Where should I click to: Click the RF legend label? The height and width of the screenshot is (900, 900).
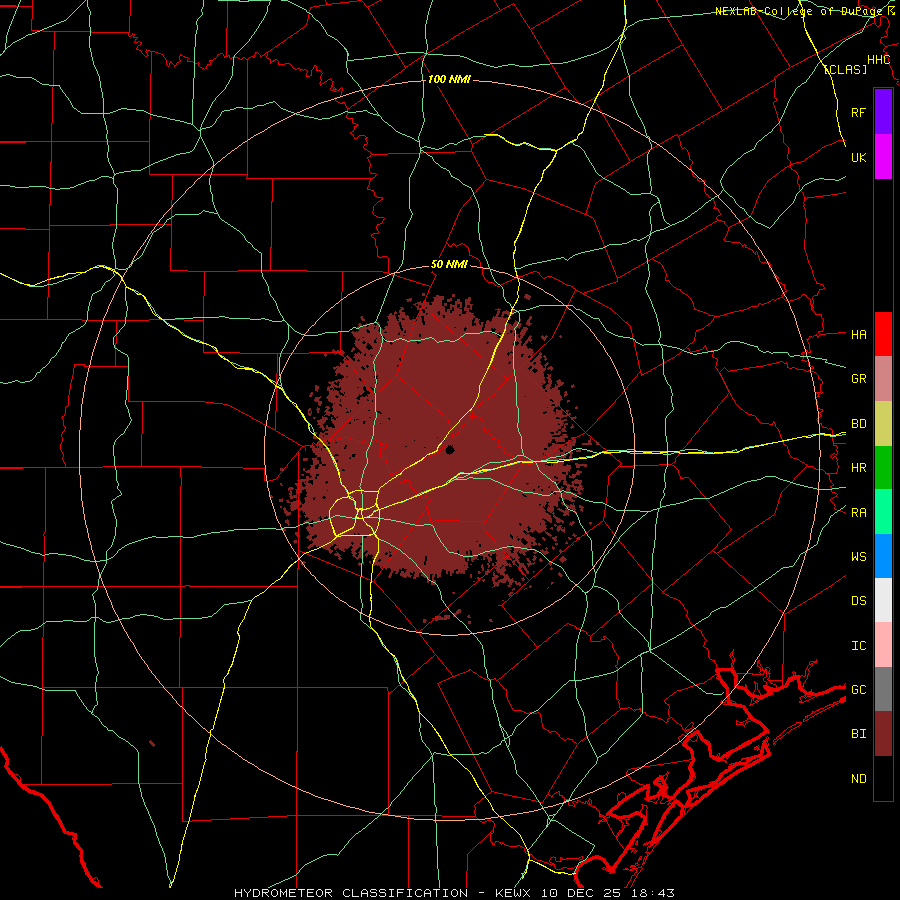858,112
